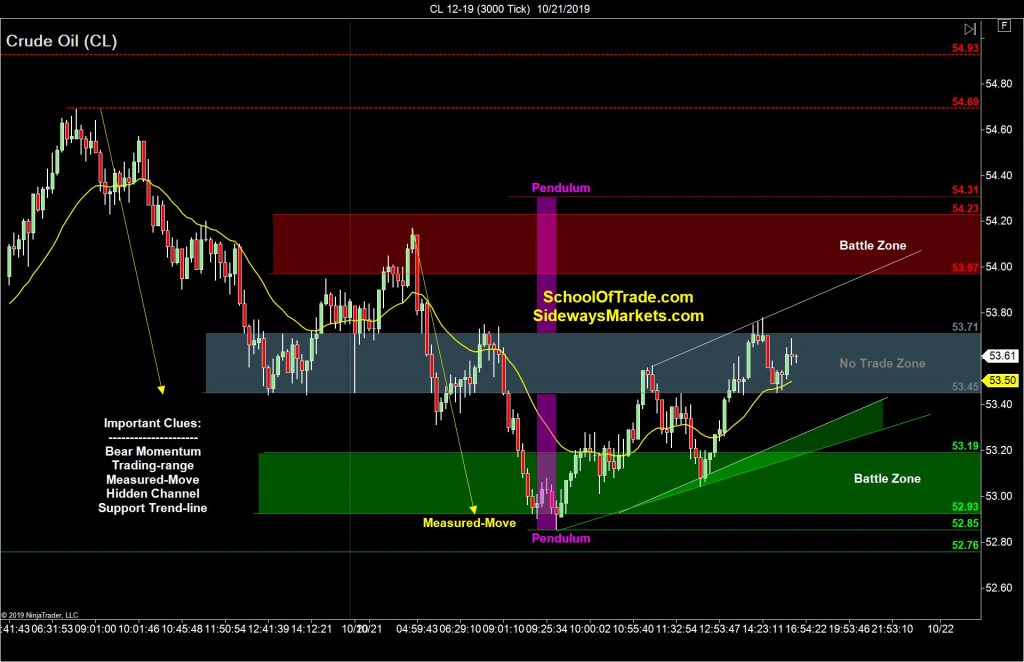The width and height of the screenshot is (1024, 662).
Task: Select the white 53.61 current price marker
Action: tap(1001, 356)
